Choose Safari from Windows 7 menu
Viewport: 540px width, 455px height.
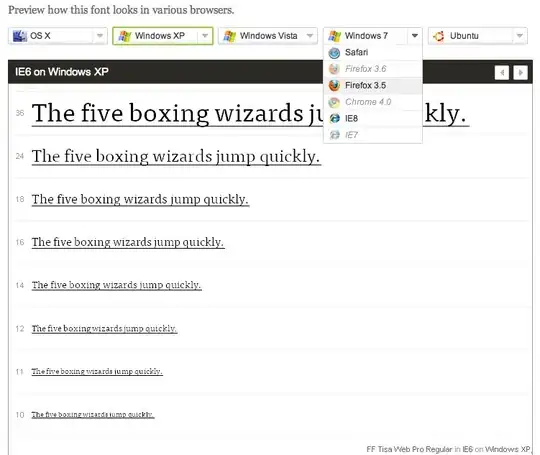pos(373,53)
